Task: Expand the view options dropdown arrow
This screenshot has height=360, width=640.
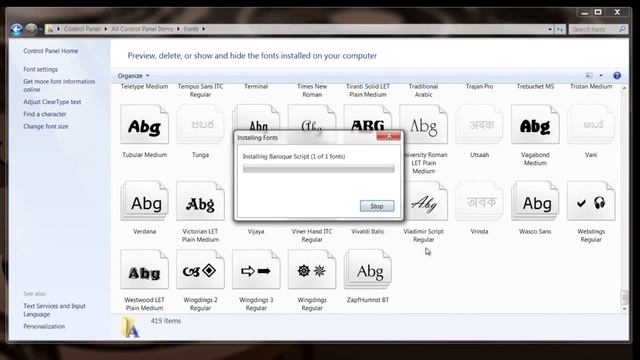Action: click(601, 76)
